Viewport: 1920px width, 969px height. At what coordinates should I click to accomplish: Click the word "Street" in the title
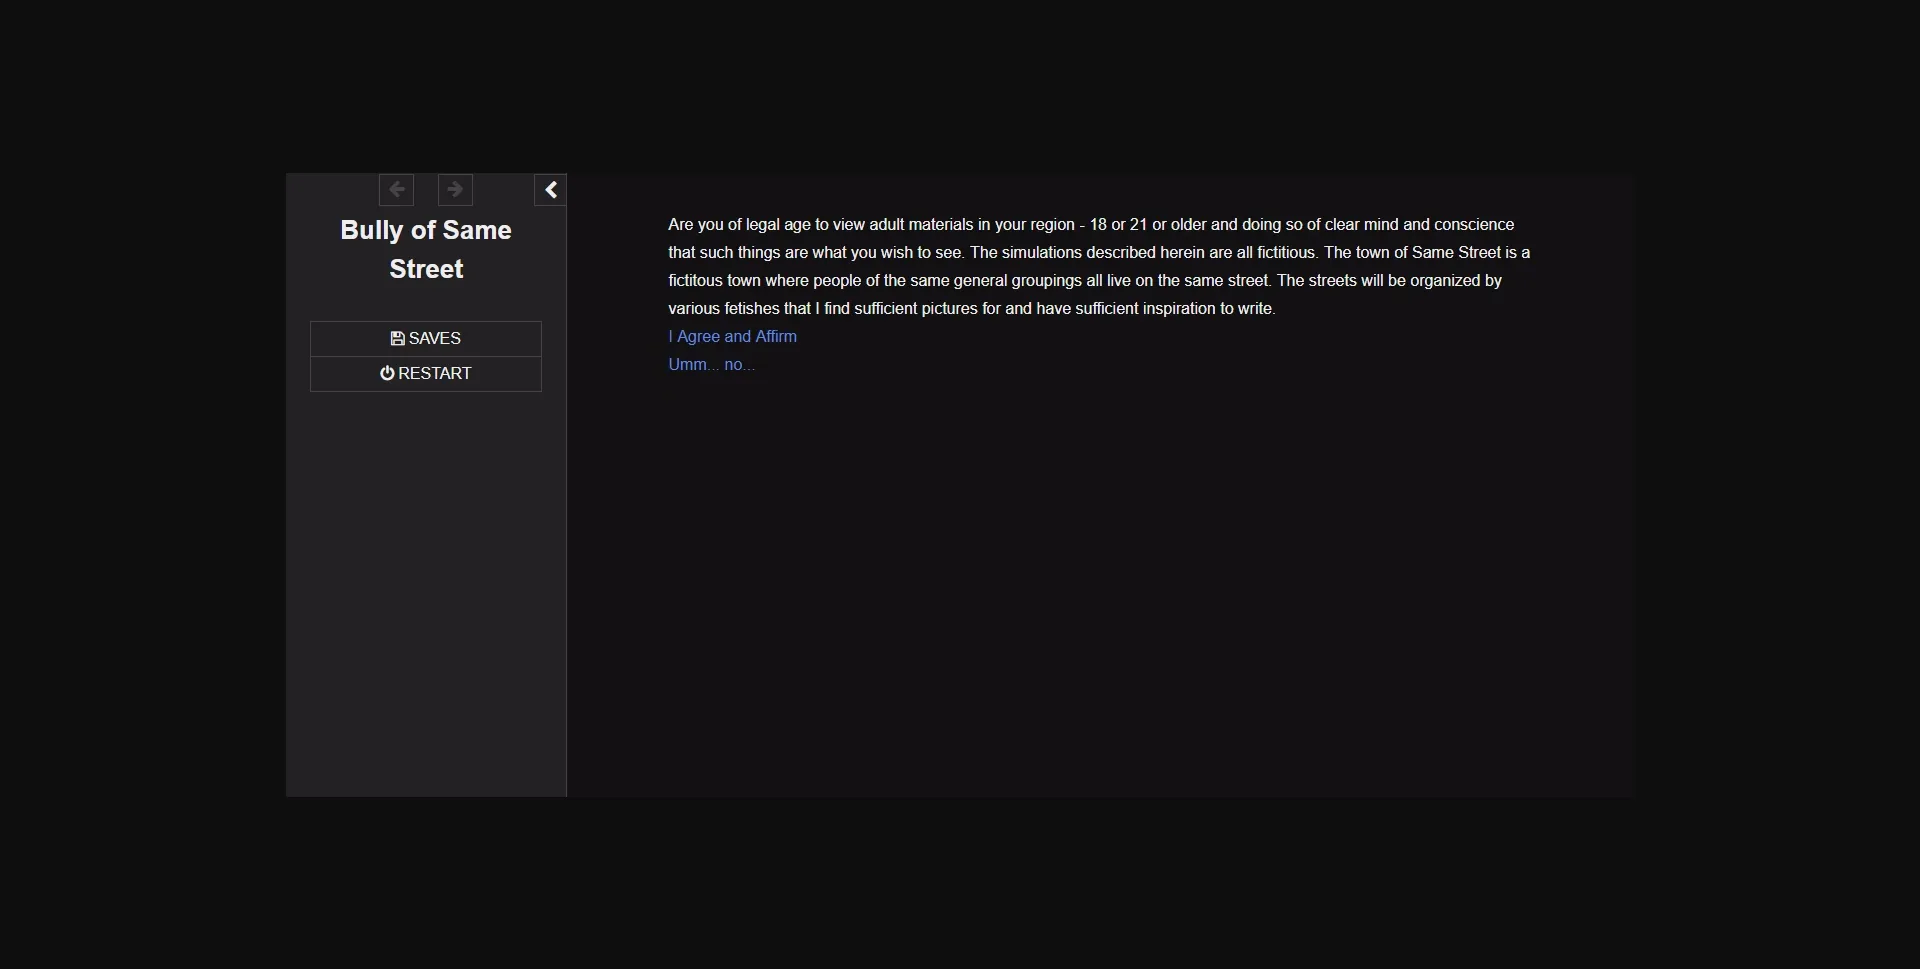point(426,270)
